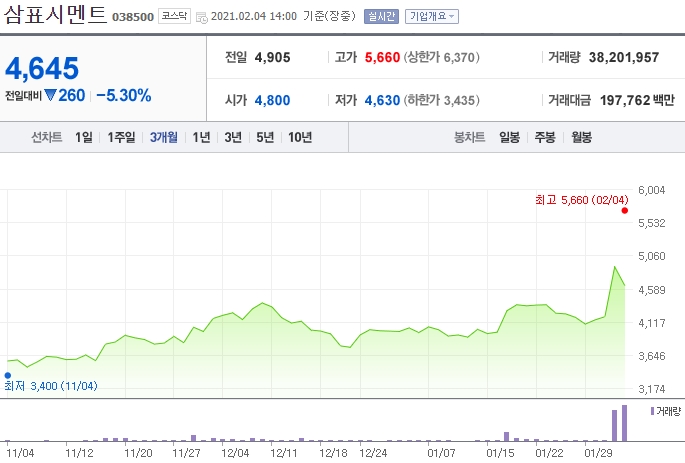Click the upper limit text 상한가 6,370

tap(442, 57)
